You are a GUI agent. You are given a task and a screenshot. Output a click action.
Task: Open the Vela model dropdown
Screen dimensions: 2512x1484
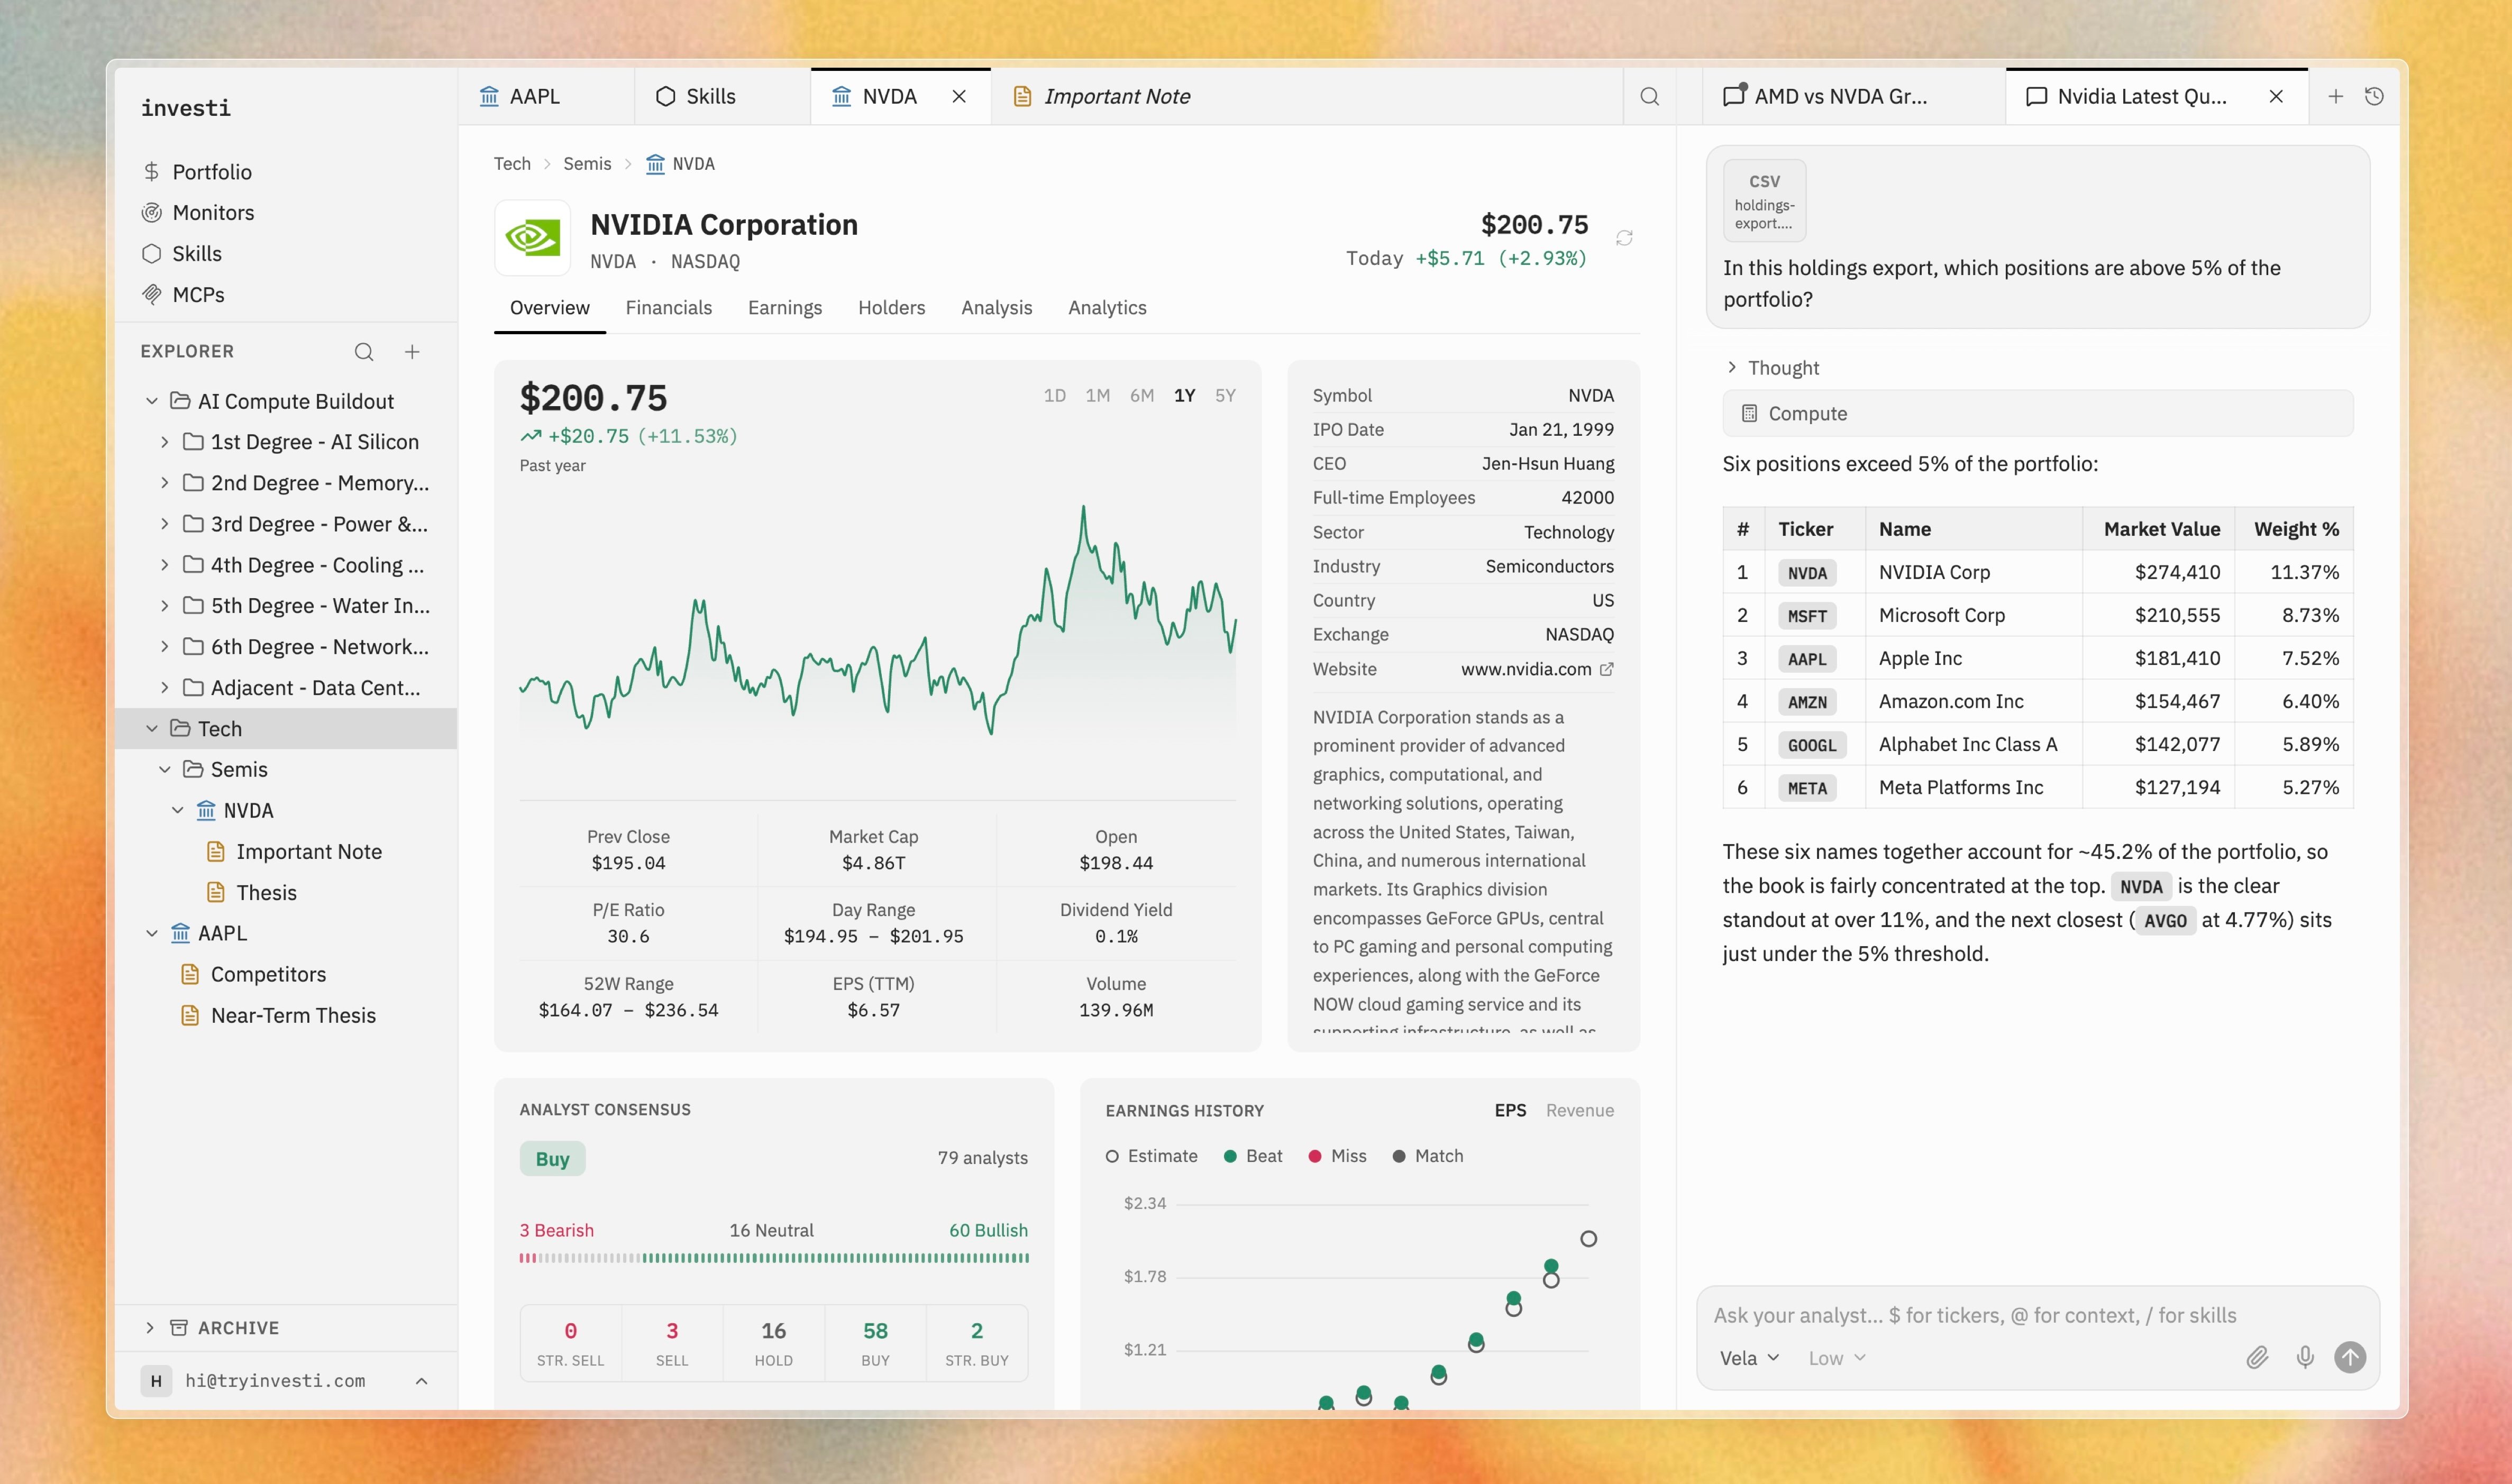(1749, 1358)
